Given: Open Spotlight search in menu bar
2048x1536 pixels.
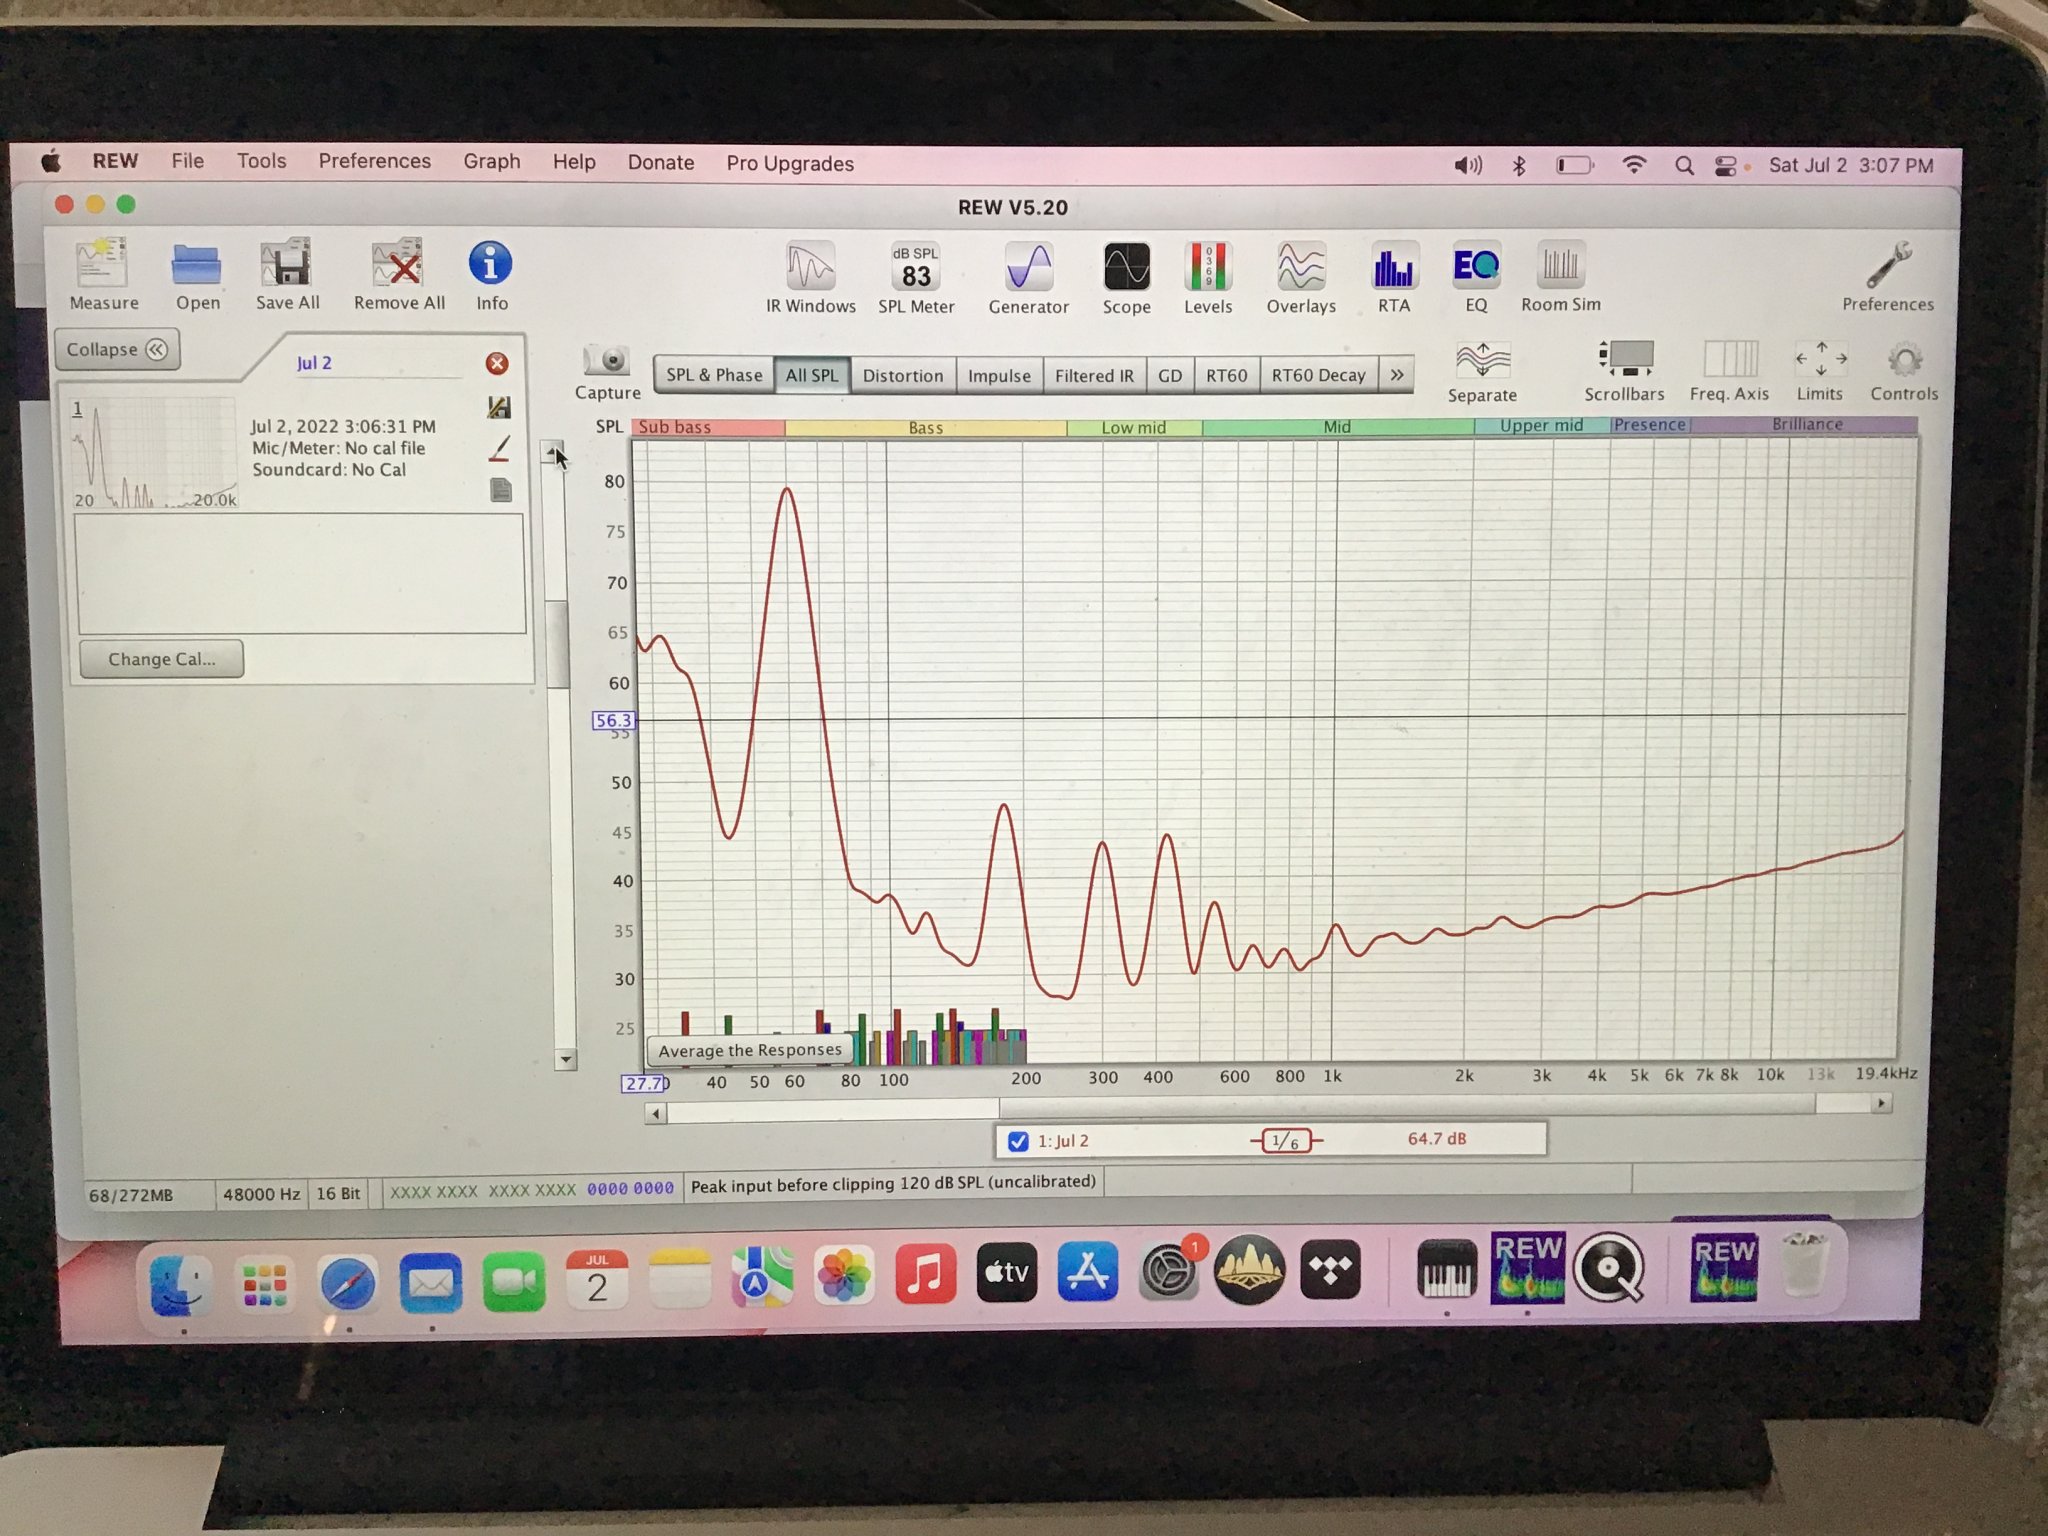Looking at the screenshot, I should (1684, 166).
